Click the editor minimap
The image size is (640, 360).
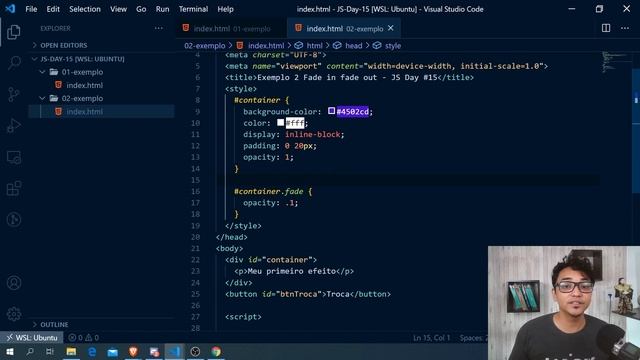pyautogui.click(x=615, y=63)
